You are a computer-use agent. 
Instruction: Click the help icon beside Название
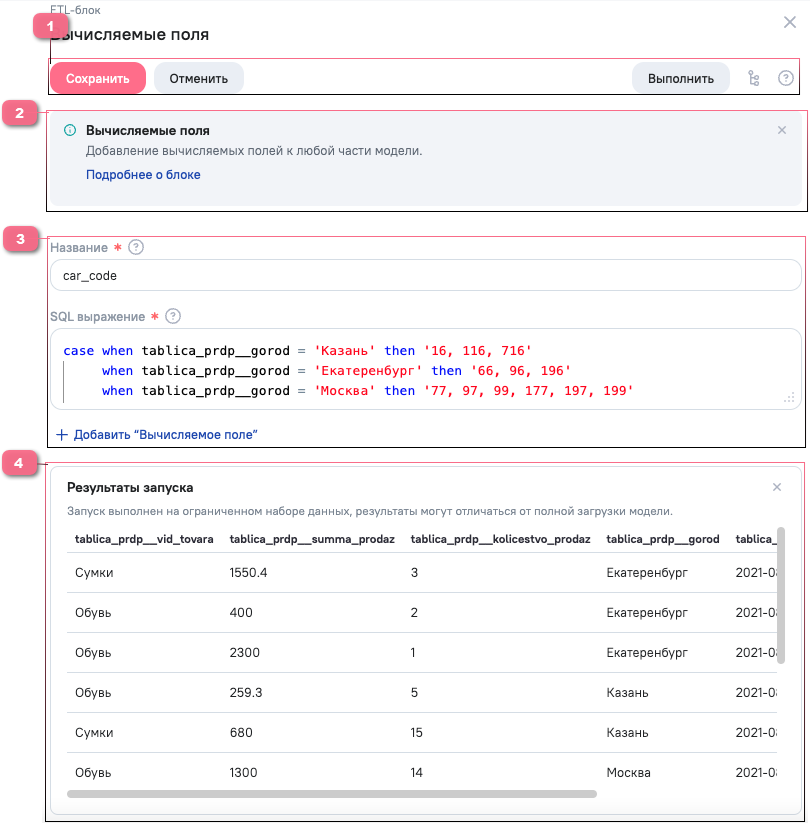pyautogui.click(x=137, y=247)
